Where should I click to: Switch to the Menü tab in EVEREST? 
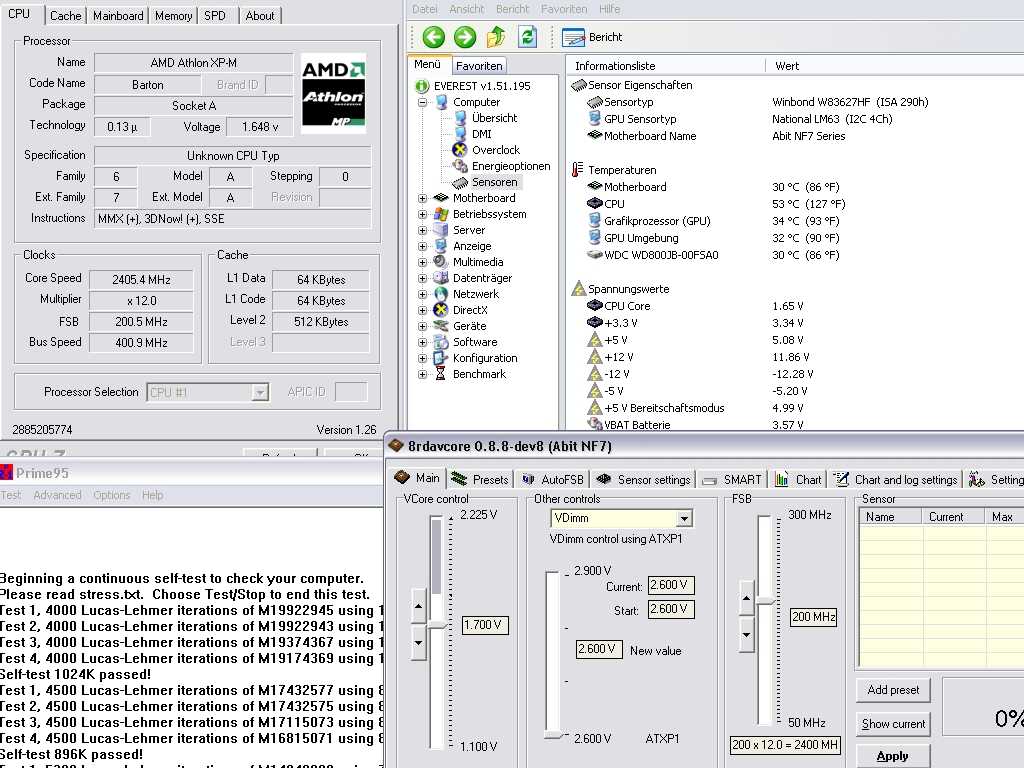click(428, 65)
